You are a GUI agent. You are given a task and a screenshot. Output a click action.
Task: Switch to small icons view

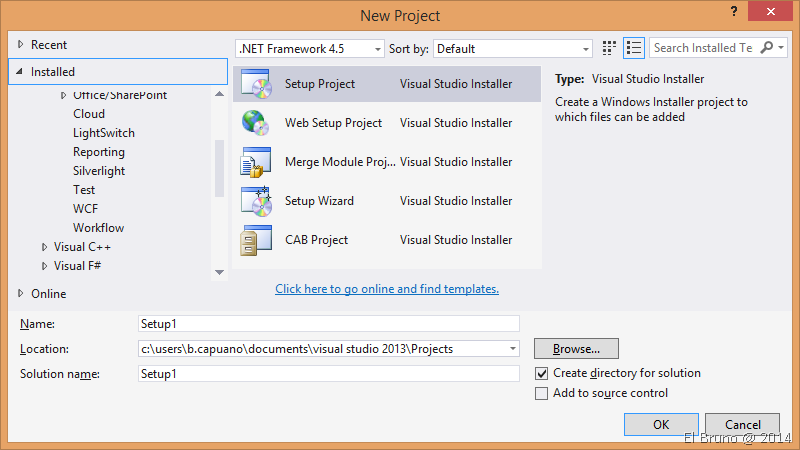610,48
